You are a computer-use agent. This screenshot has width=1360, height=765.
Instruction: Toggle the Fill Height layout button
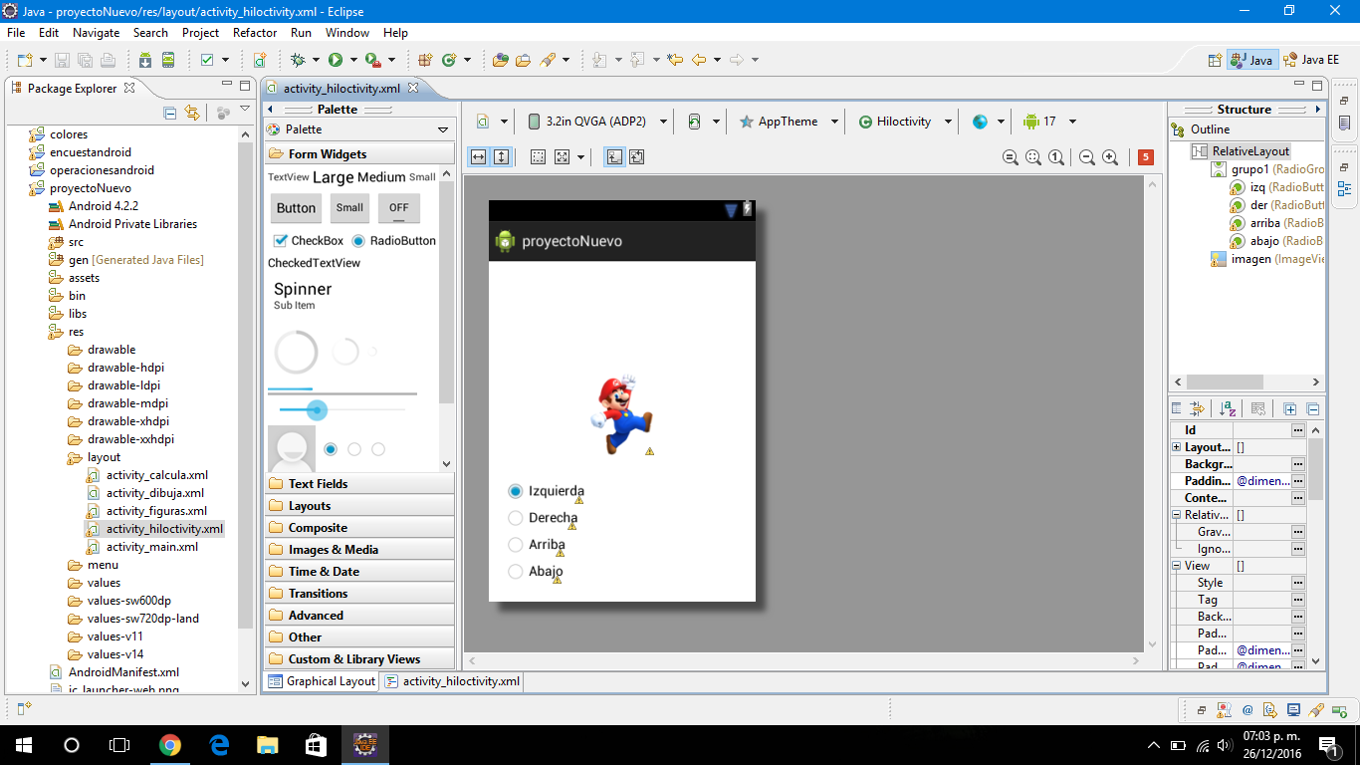coord(502,157)
